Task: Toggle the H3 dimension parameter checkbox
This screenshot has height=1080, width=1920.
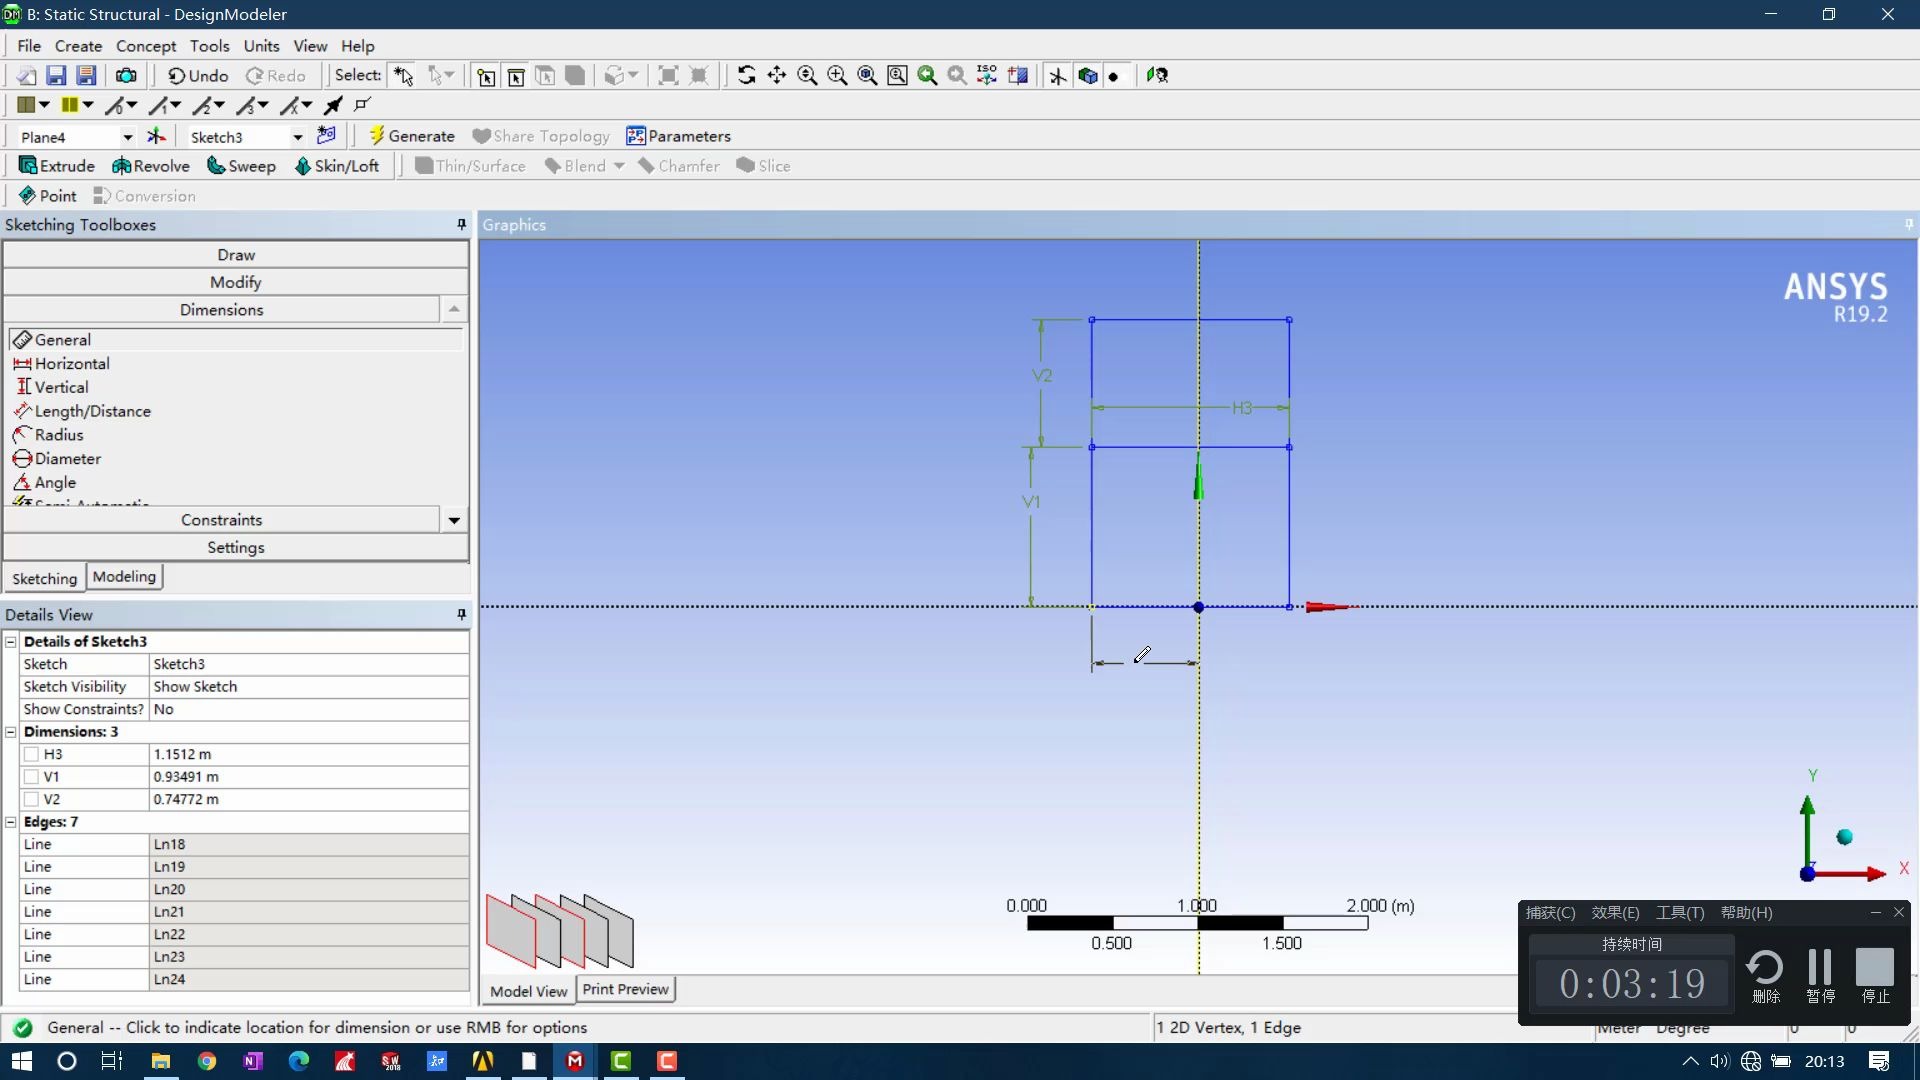Action: click(x=31, y=754)
